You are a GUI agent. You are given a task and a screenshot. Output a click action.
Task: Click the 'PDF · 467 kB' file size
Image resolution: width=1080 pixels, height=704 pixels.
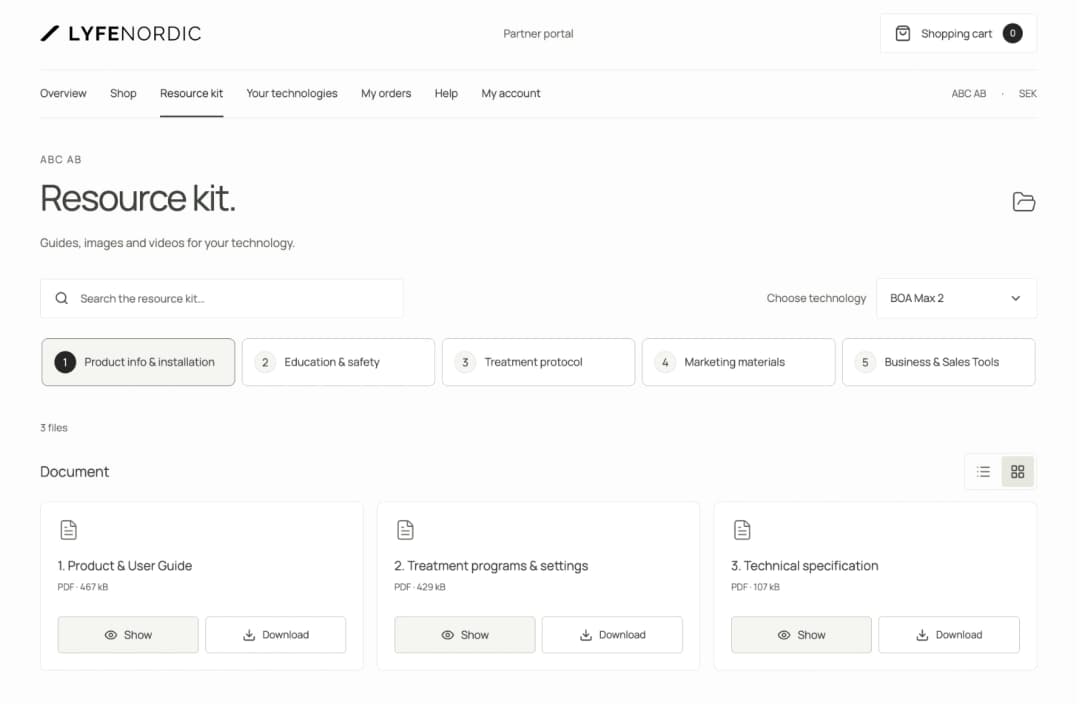83,587
